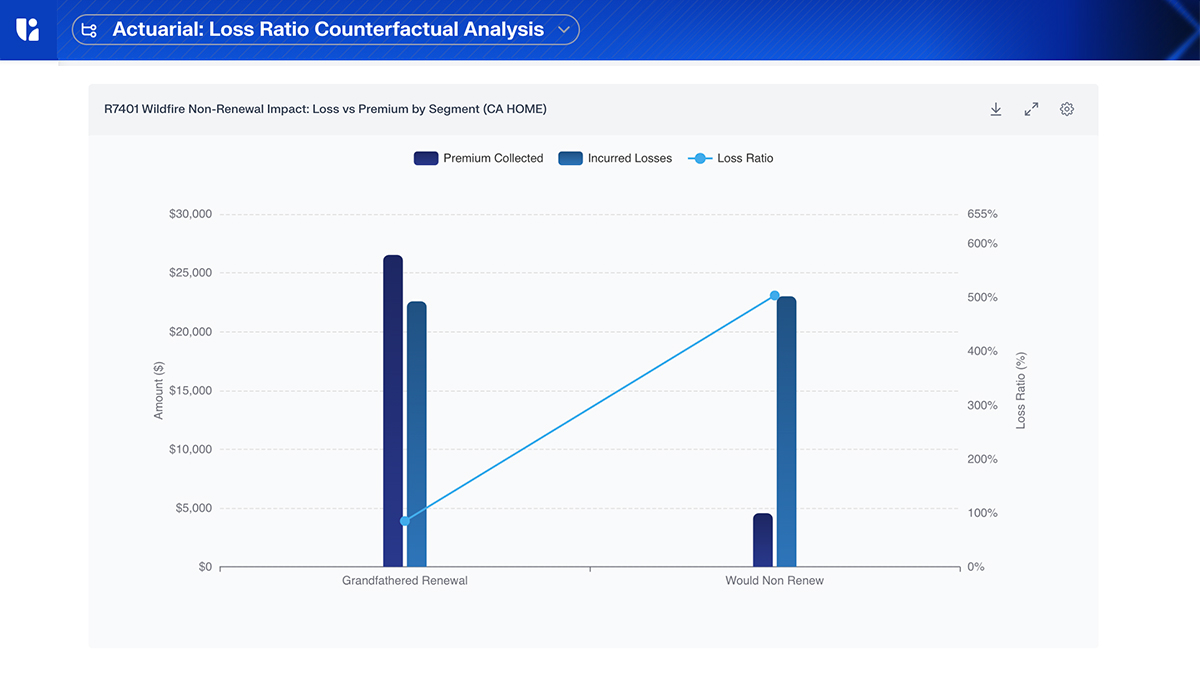Select Would Non Renew Premium Collected bar
The image size is (1200, 680).
coord(763,540)
